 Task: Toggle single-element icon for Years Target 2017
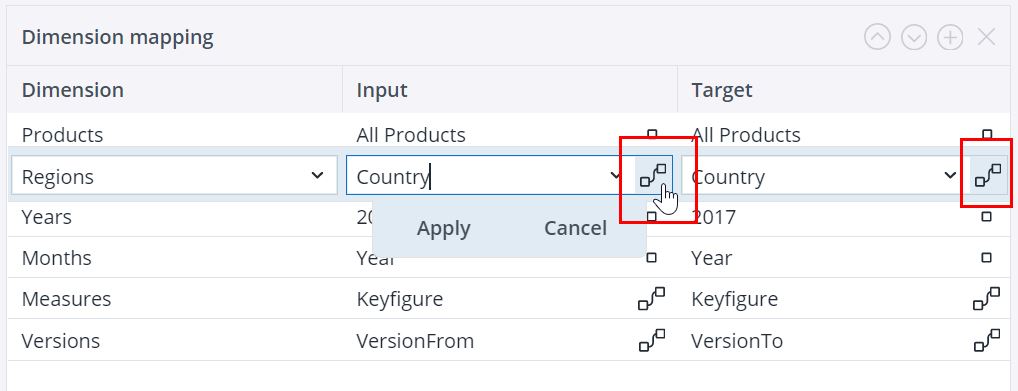pyautogui.click(x=987, y=217)
